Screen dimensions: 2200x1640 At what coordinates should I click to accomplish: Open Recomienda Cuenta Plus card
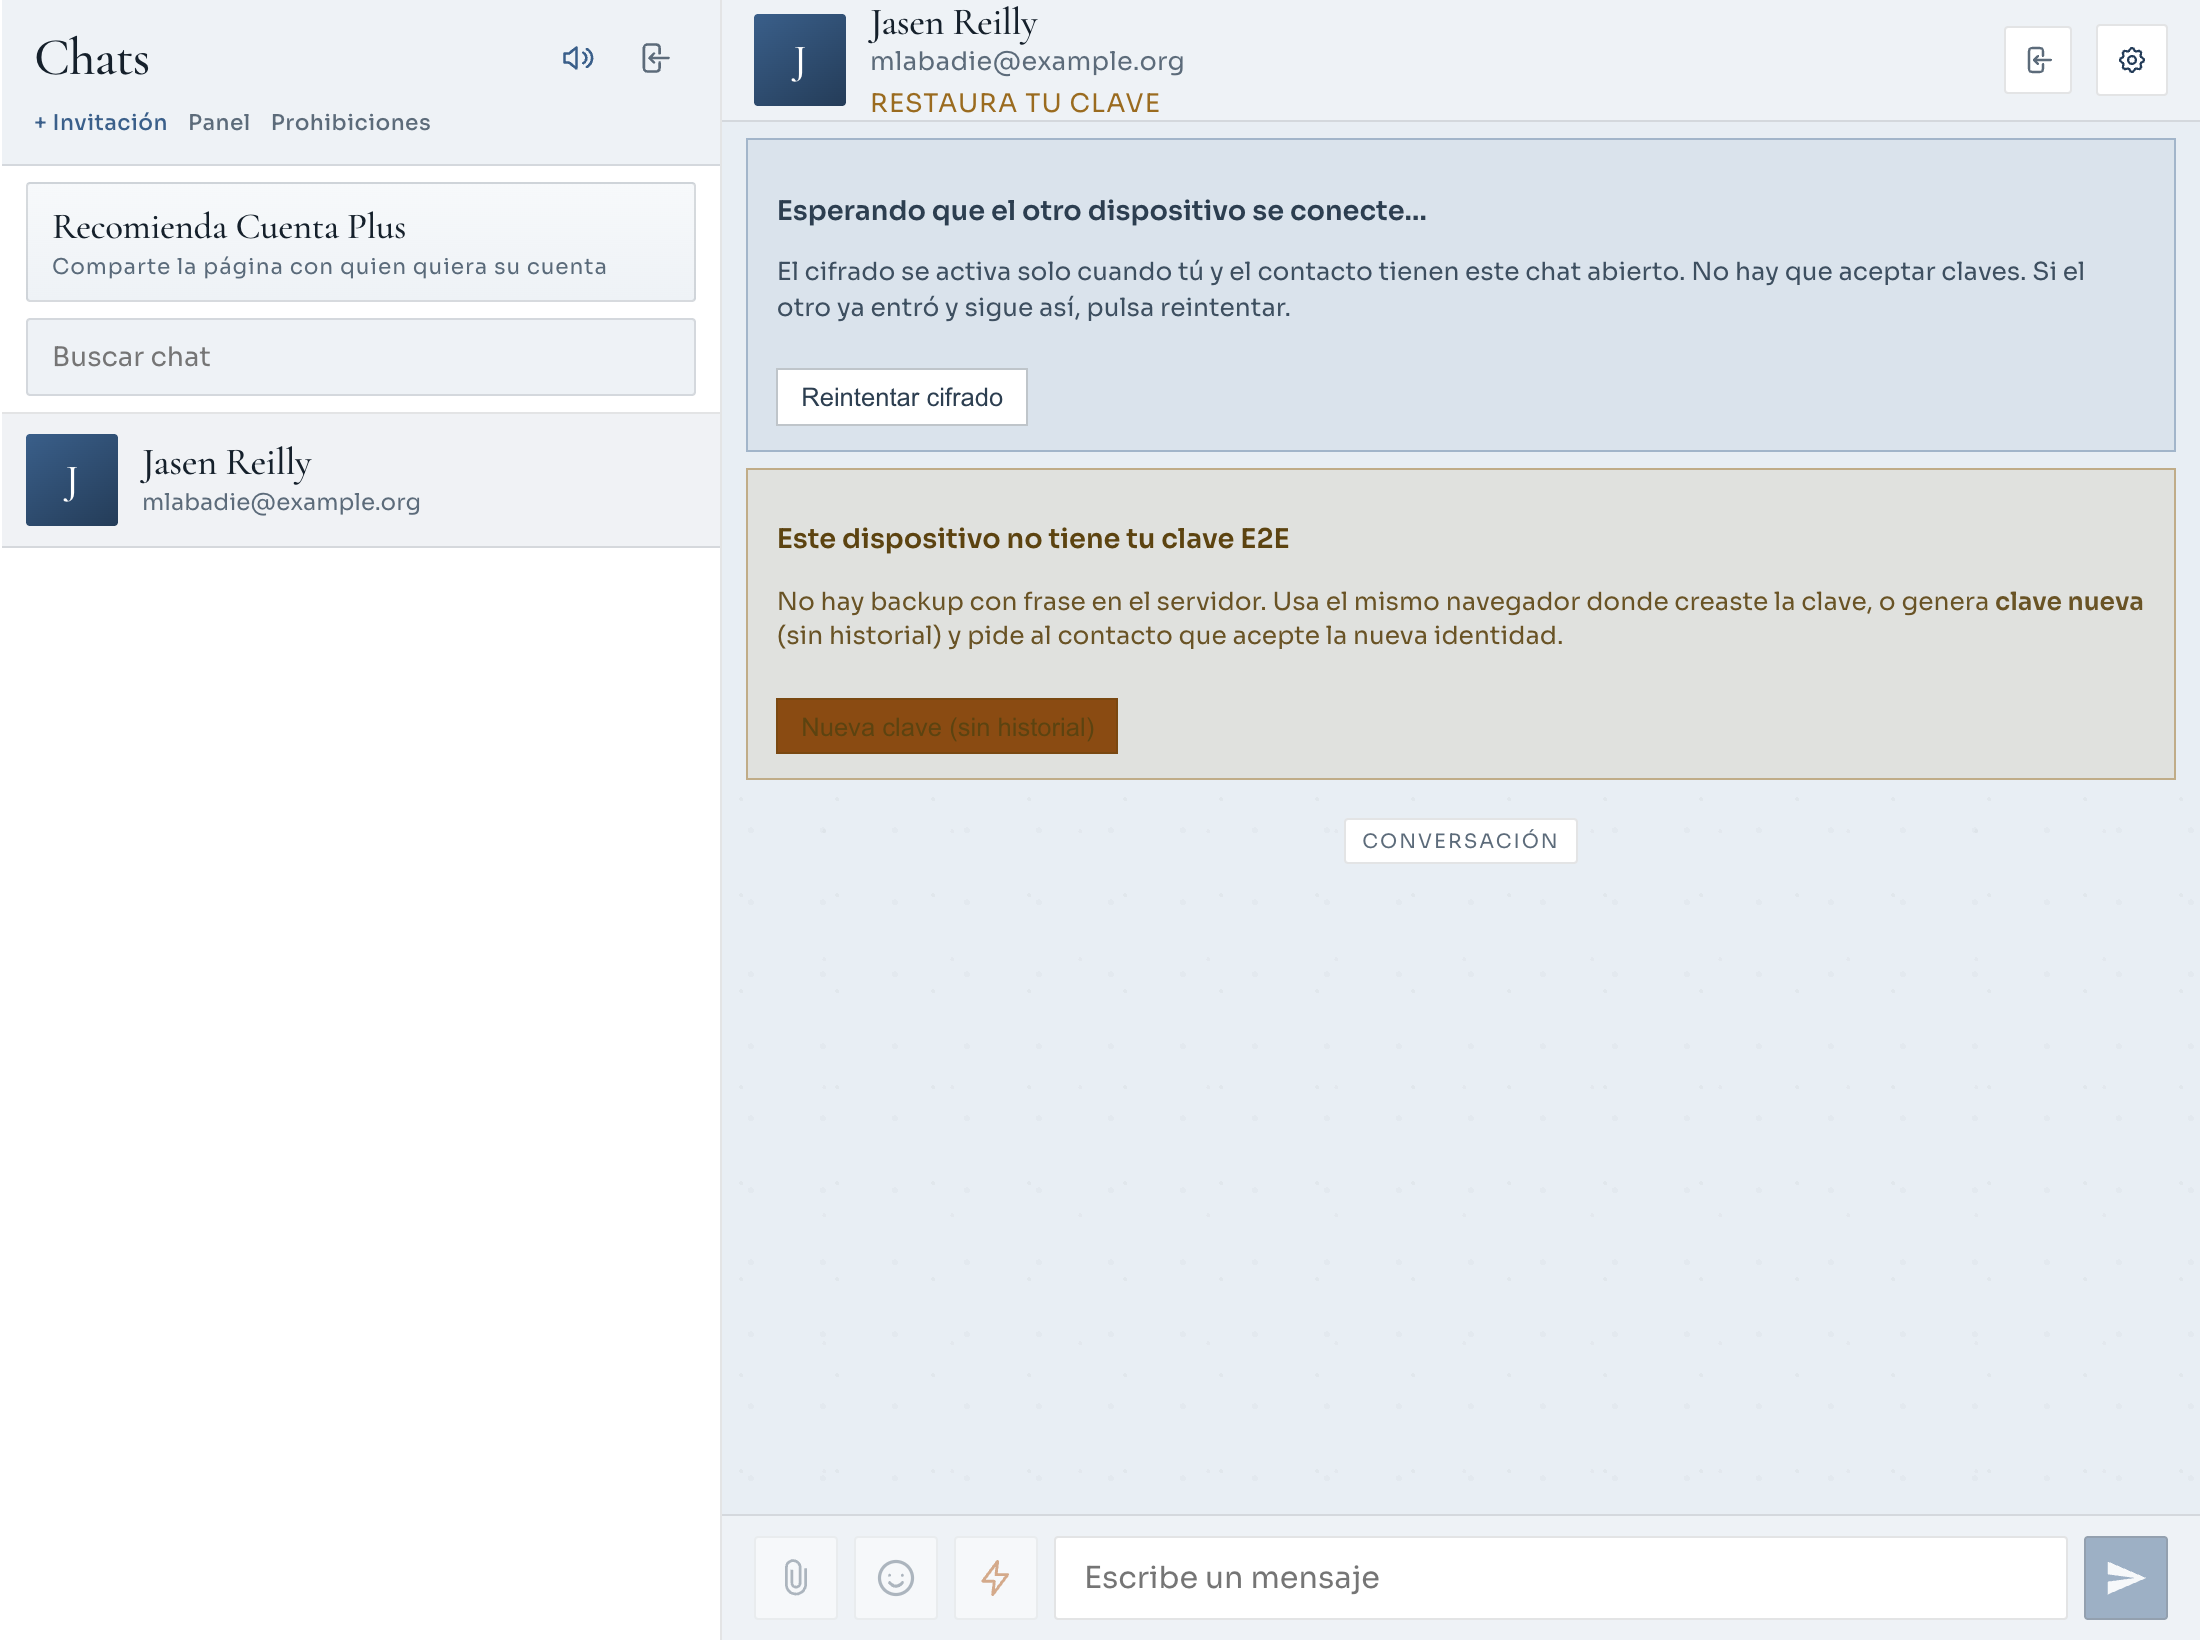click(361, 242)
